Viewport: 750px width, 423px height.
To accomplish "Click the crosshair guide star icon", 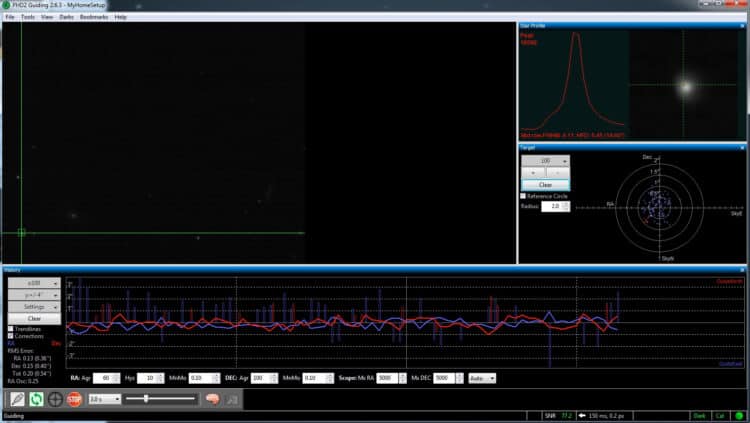I will 55,399.
